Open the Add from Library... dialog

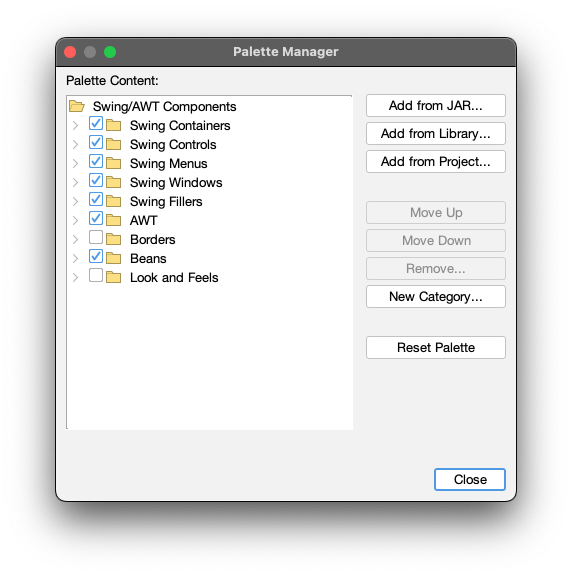(436, 134)
